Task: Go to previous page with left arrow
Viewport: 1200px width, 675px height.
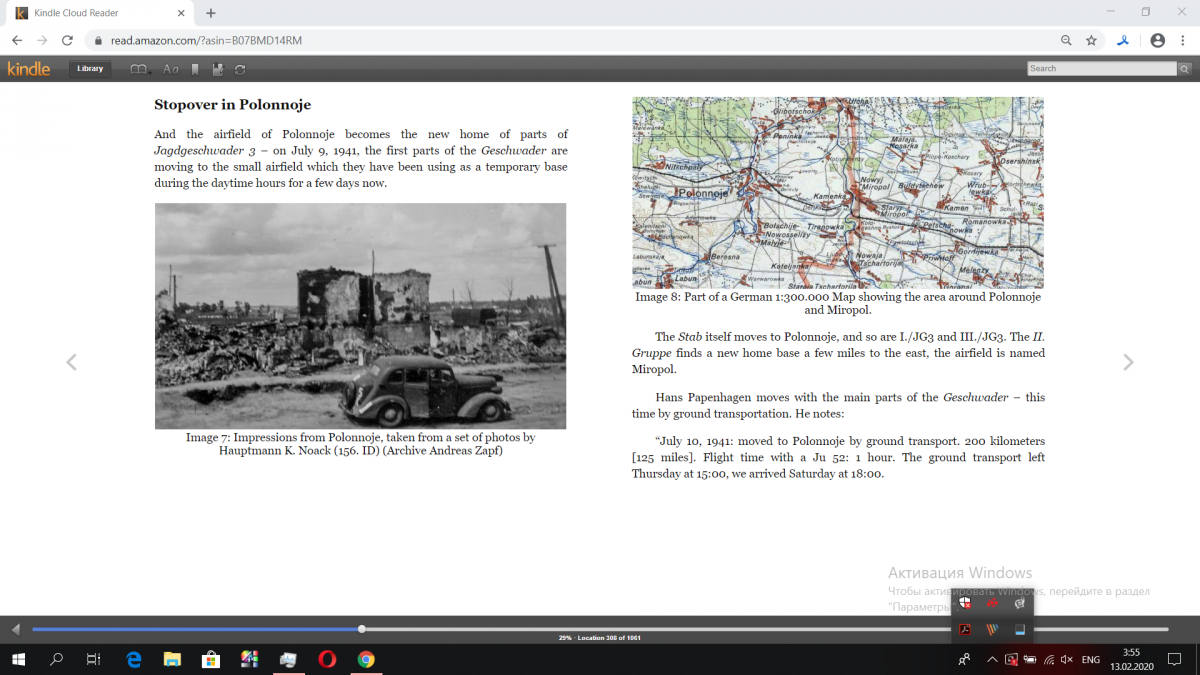Action: click(71, 362)
